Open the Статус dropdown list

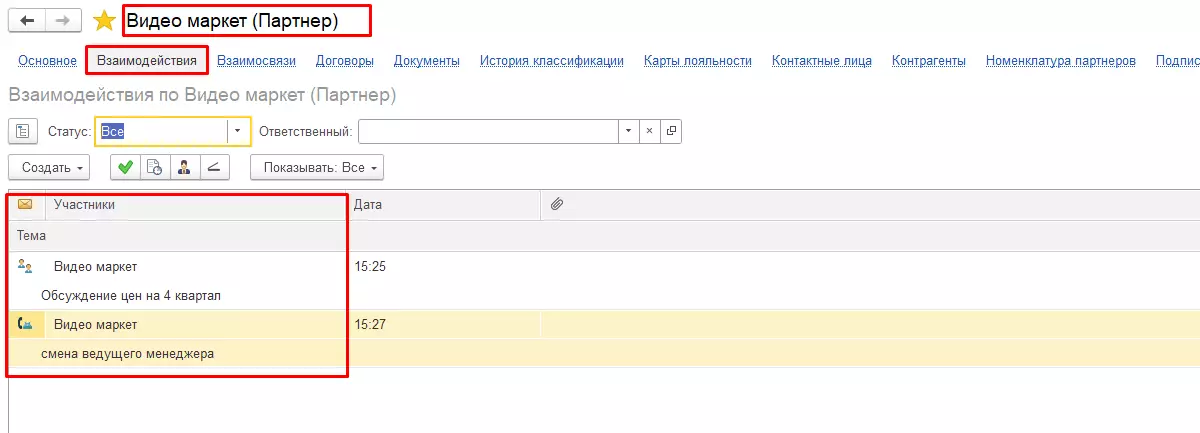pyautogui.click(x=238, y=131)
